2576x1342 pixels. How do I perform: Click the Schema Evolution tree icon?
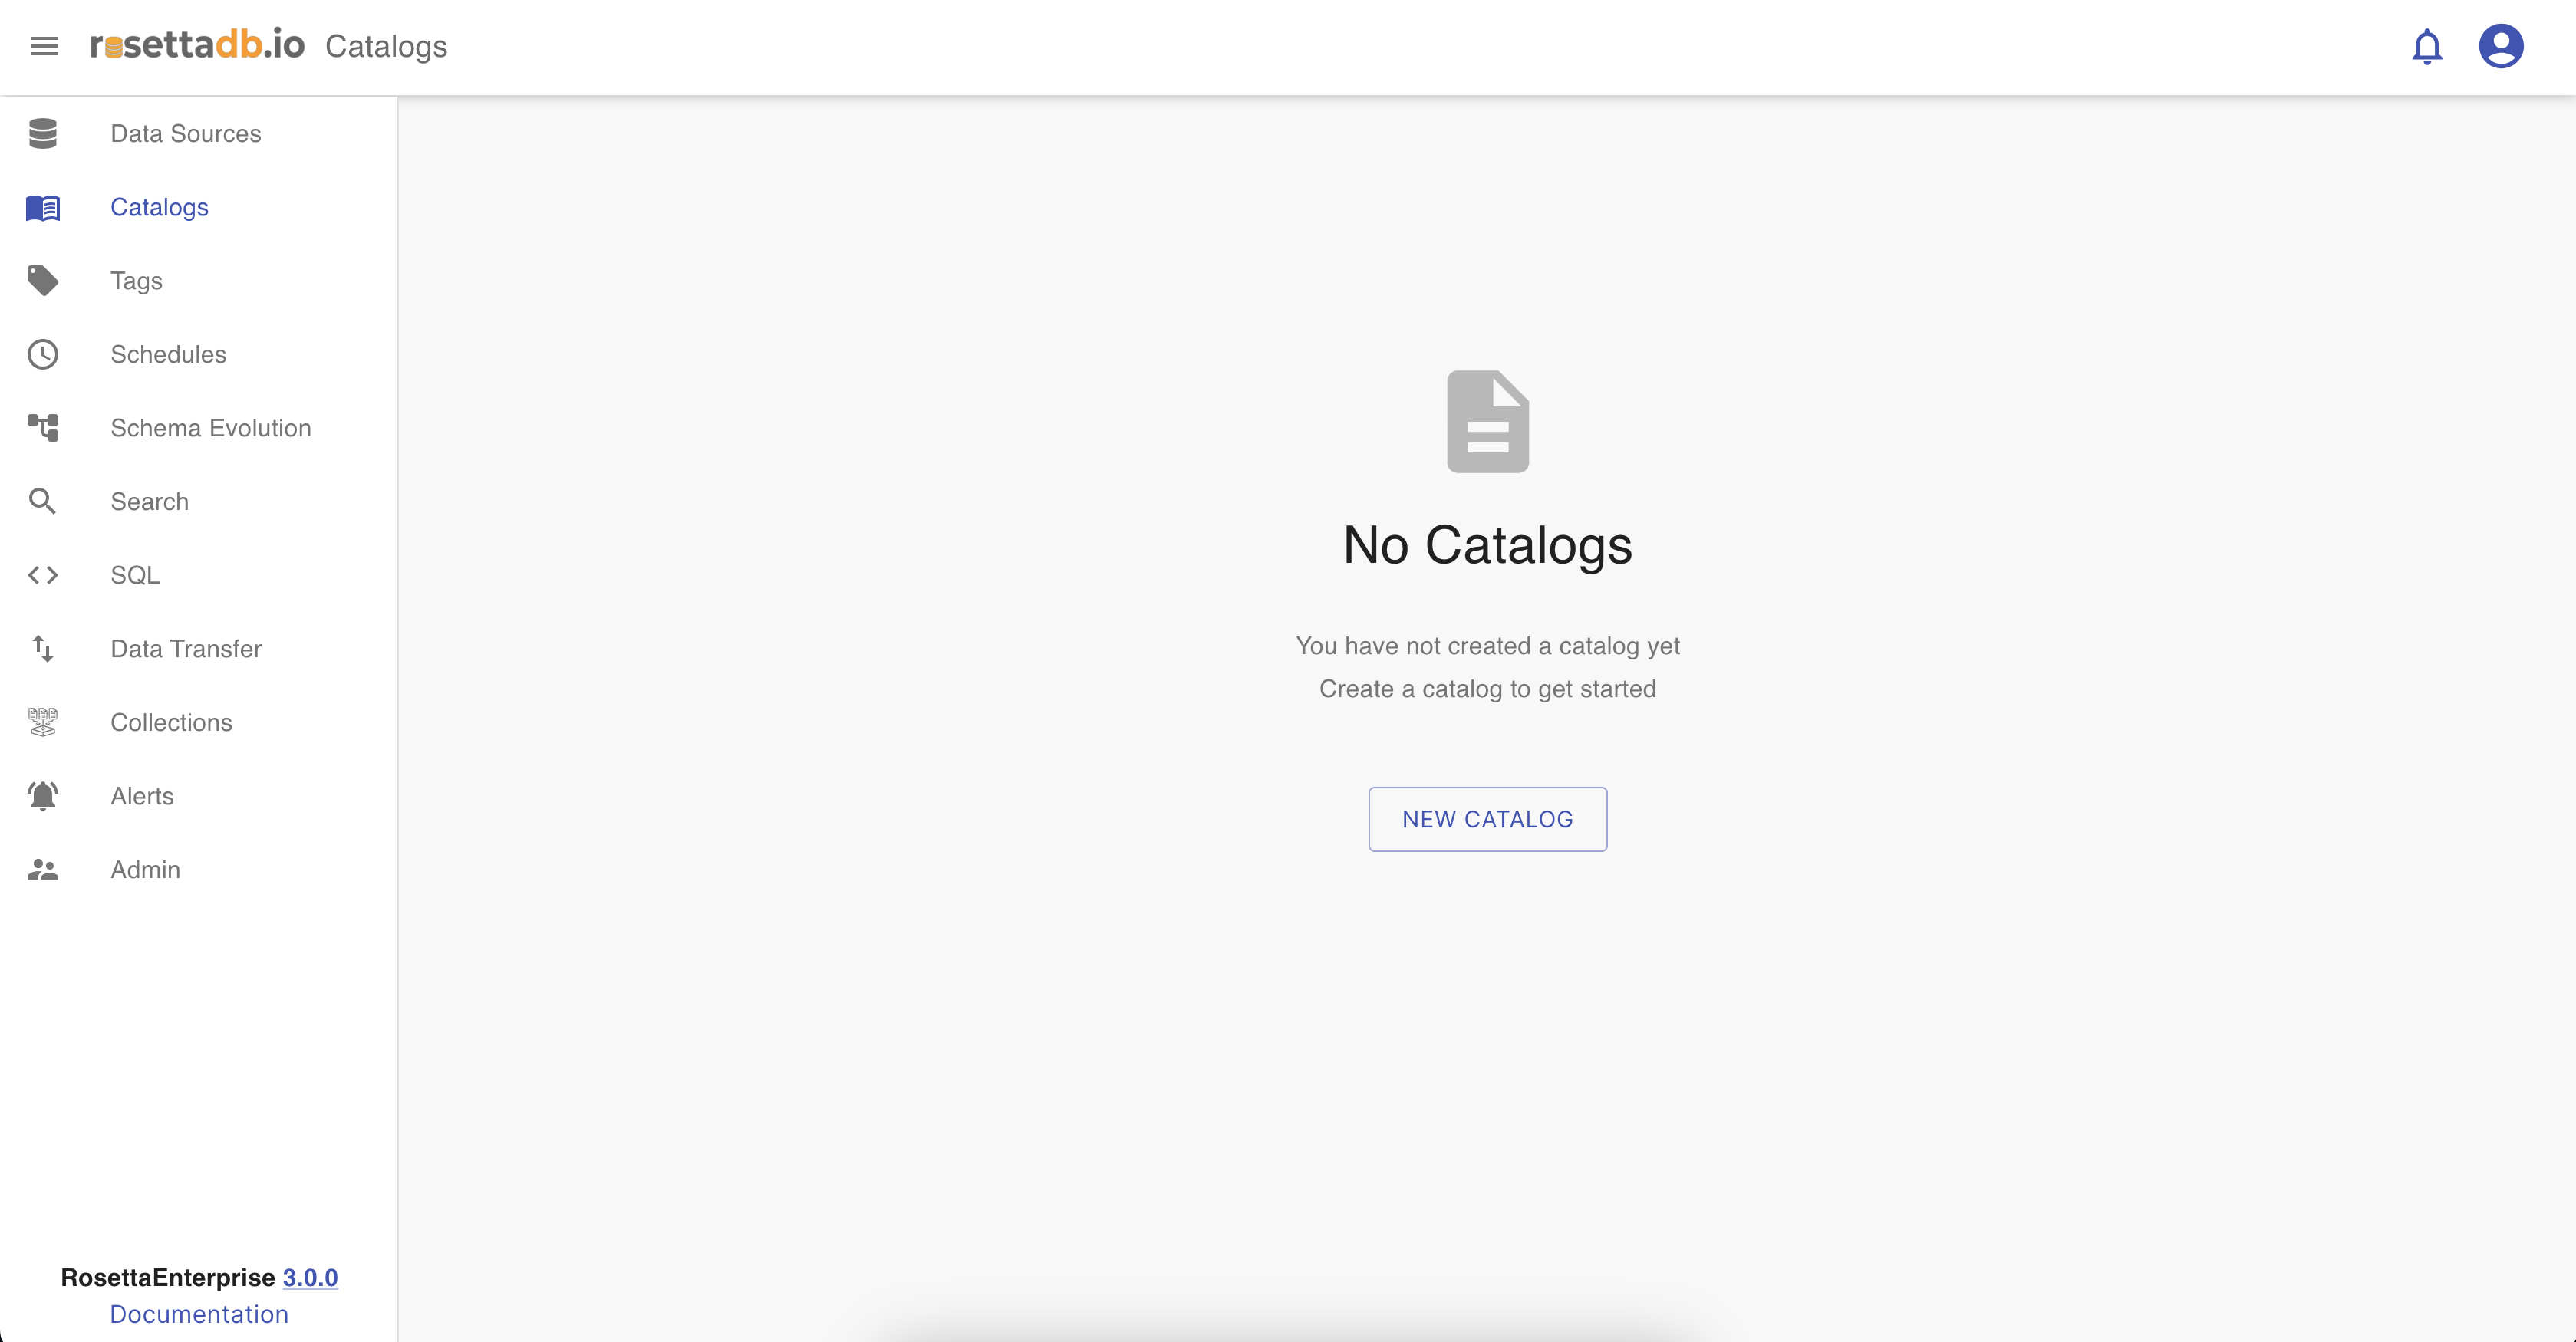(x=43, y=428)
